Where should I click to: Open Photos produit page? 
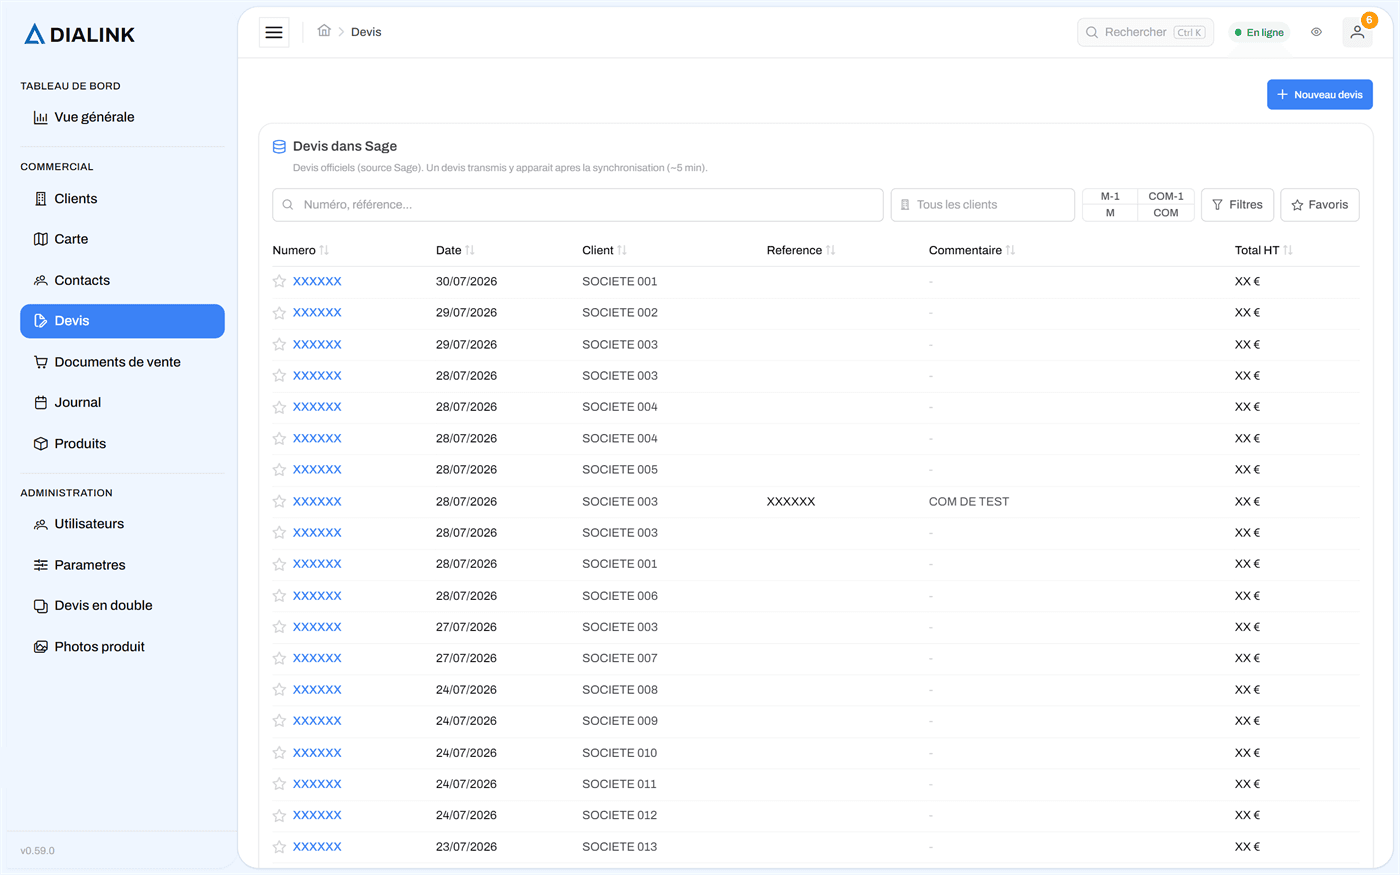(x=122, y=647)
